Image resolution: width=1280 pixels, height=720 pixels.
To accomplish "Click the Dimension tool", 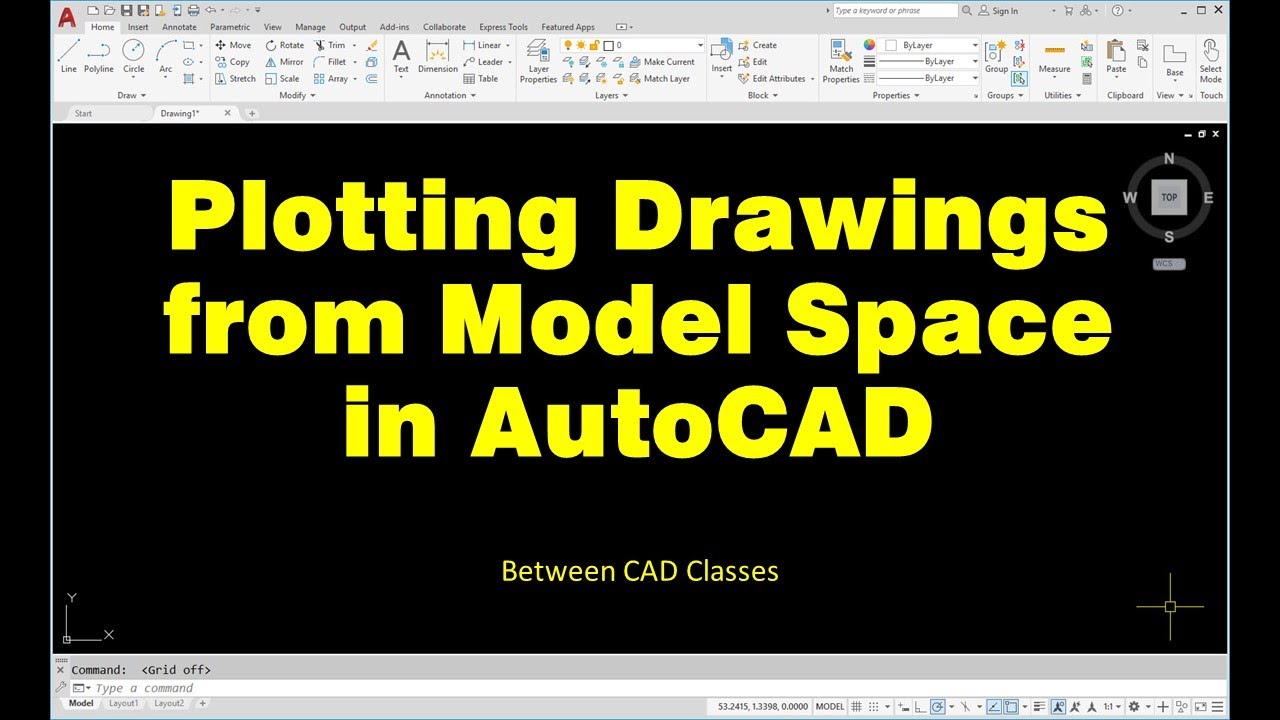I will coord(437,56).
